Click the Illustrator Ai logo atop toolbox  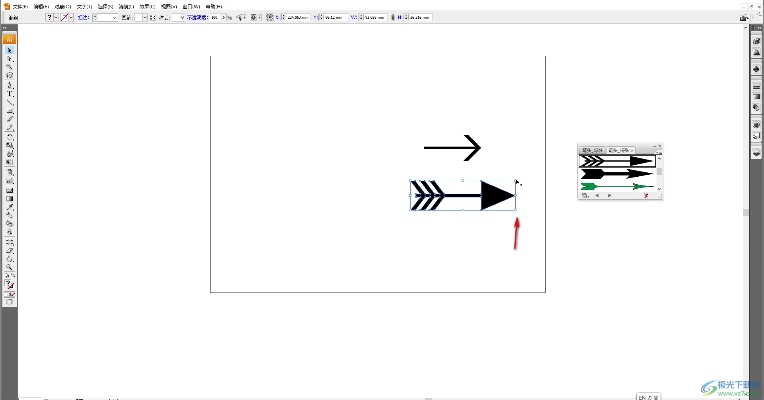click(9, 39)
